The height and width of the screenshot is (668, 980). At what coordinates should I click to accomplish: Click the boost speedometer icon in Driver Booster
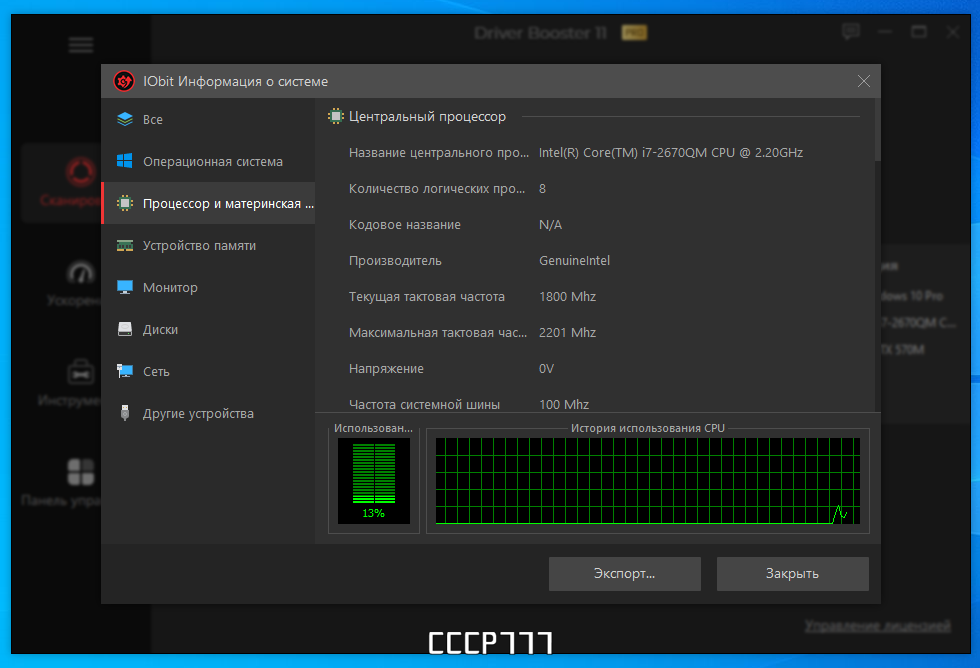(81, 273)
